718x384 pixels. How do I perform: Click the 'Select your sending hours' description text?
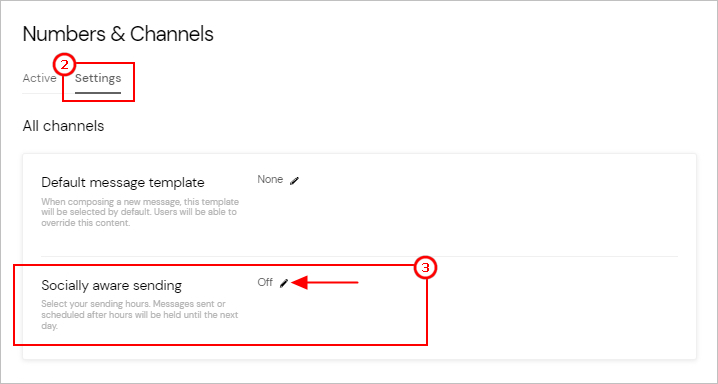[140, 315]
